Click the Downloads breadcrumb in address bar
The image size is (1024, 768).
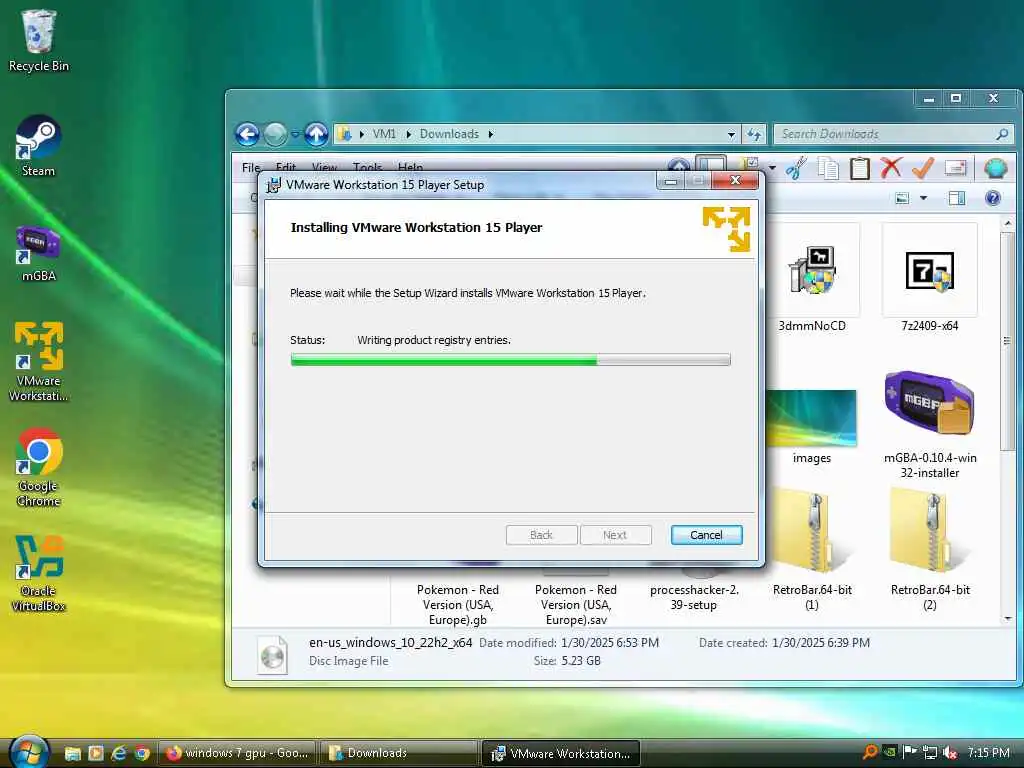point(449,134)
